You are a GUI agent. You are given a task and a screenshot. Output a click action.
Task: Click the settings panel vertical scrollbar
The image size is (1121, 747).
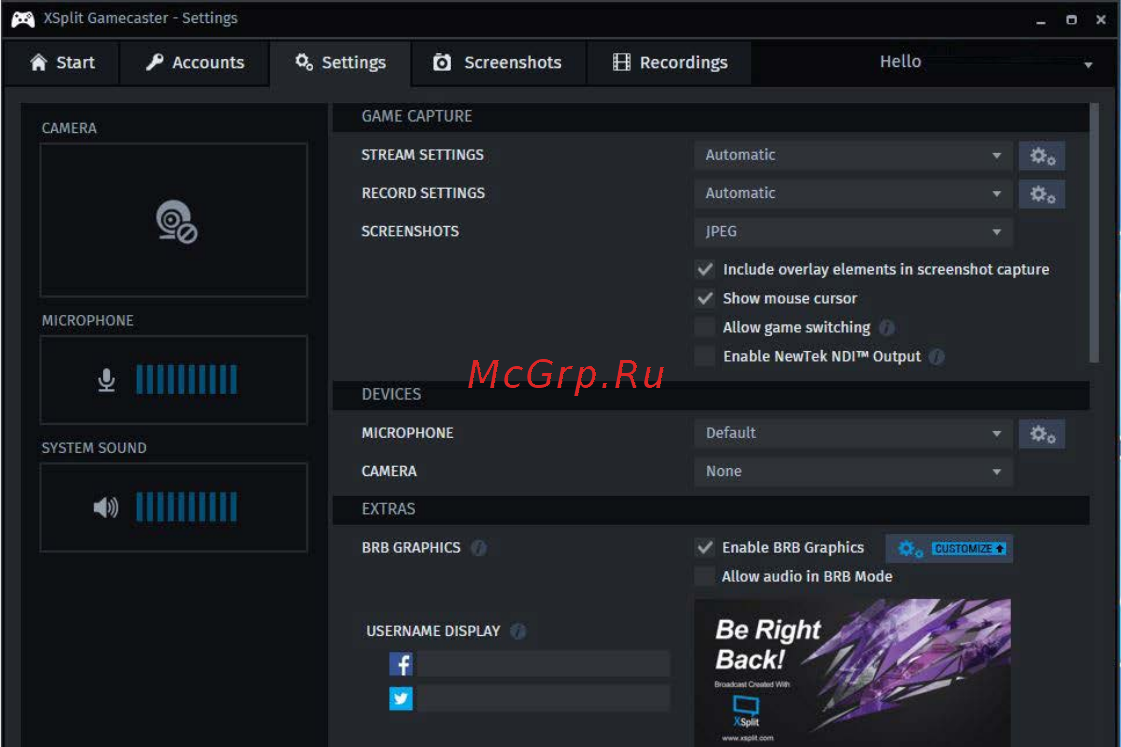coord(1094,233)
